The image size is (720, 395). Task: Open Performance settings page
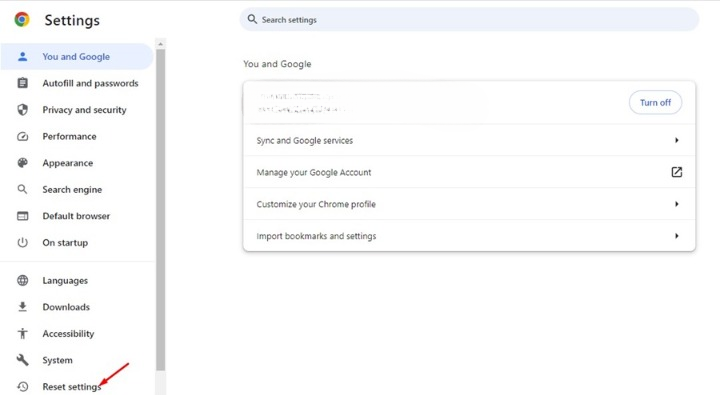tap(77, 136)
